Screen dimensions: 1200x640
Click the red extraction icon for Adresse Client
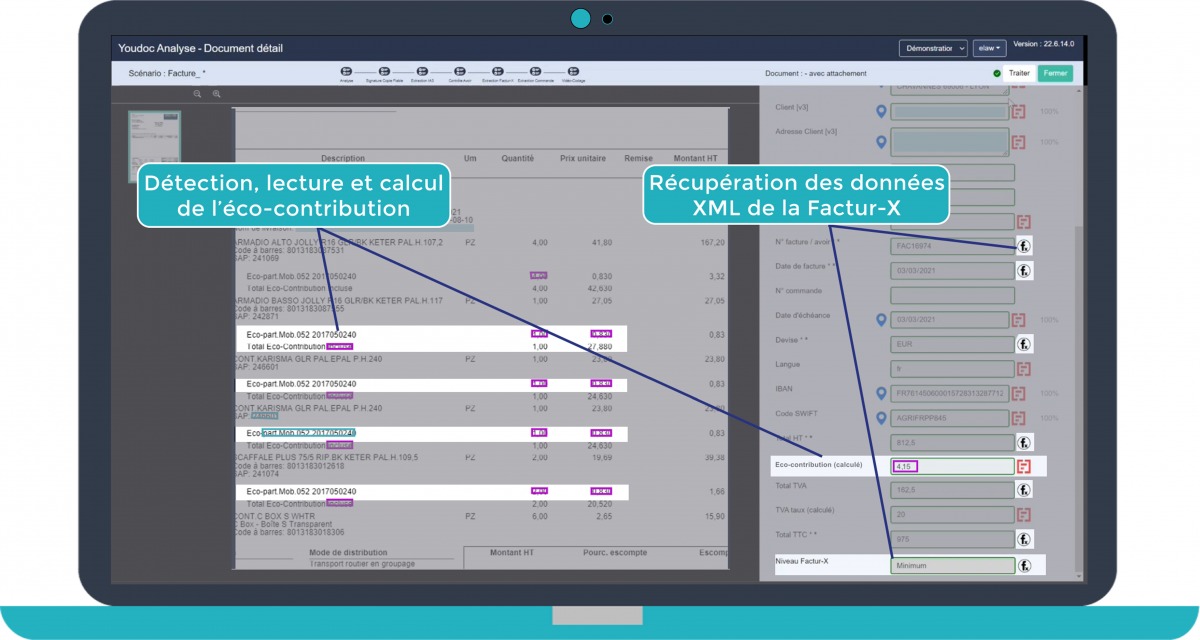[1020, 142]
